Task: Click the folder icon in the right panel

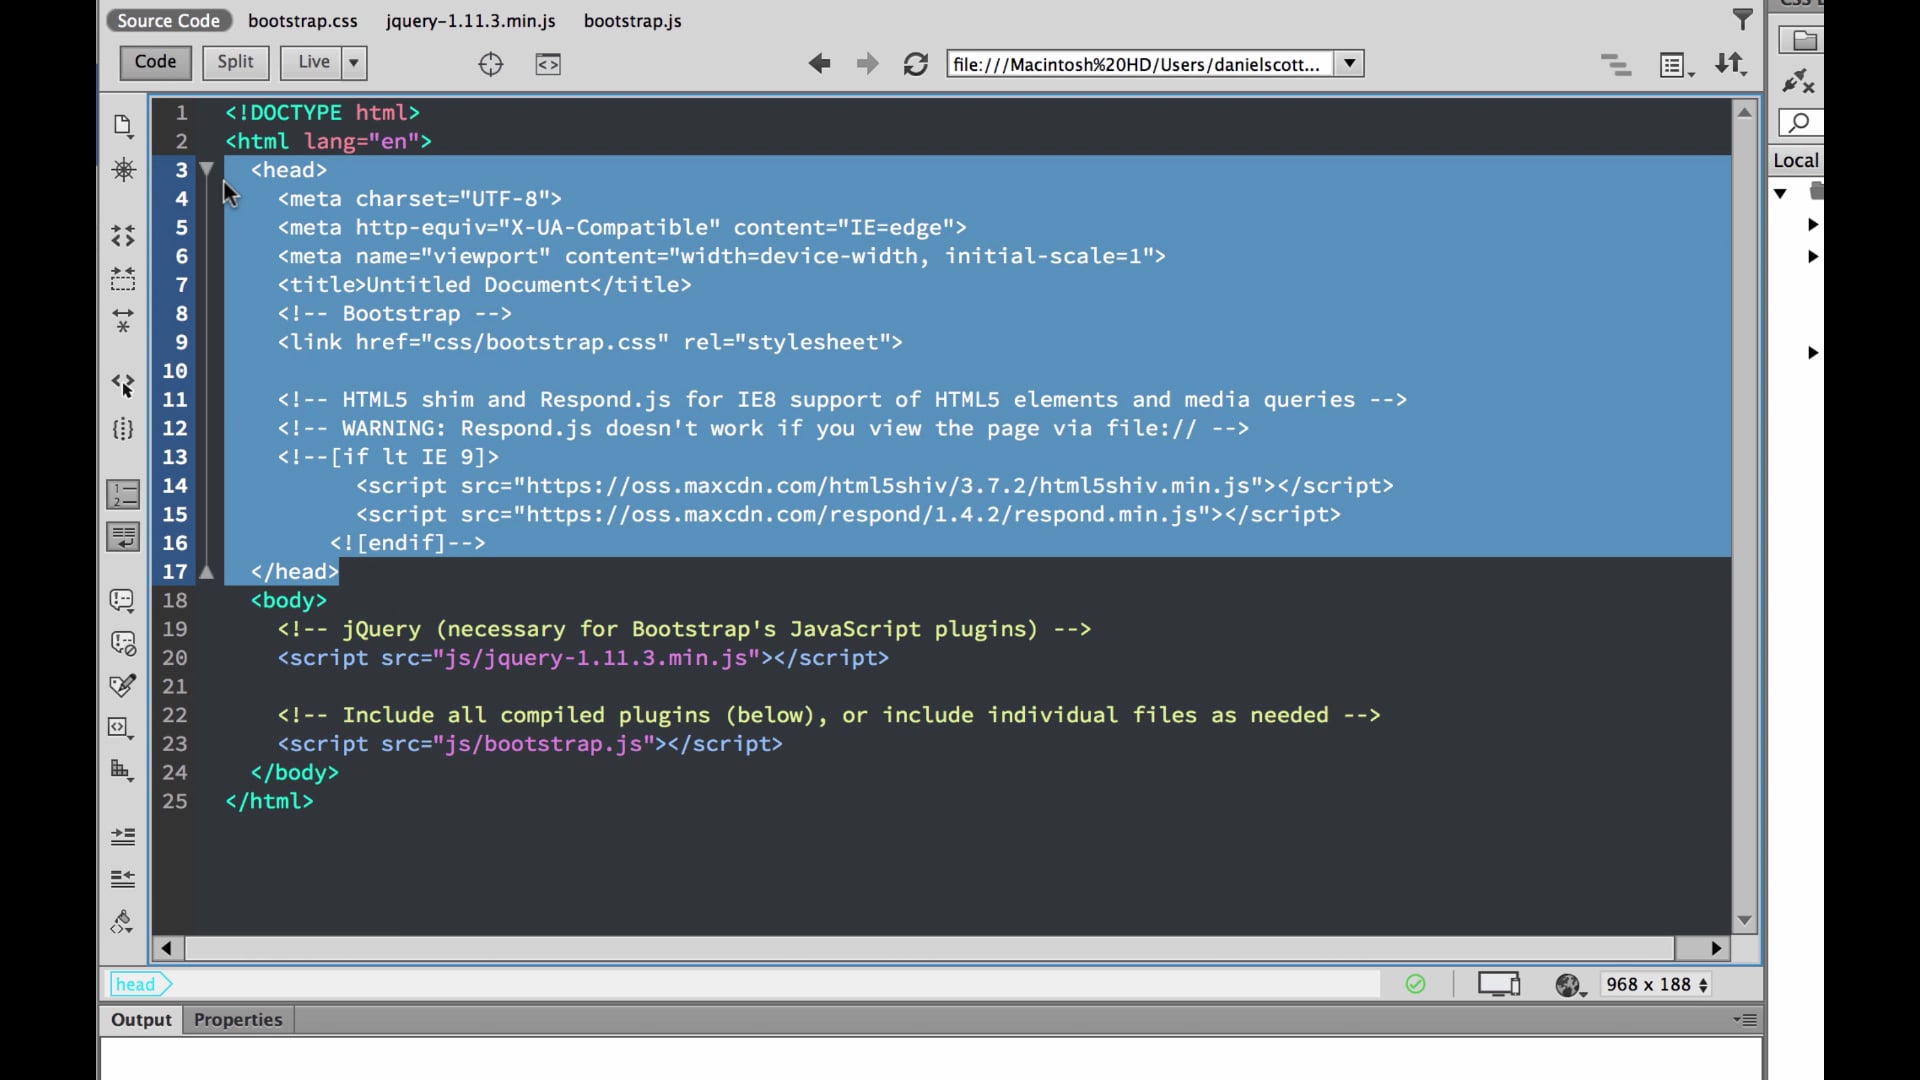Action: click(x=1803, y=40)
